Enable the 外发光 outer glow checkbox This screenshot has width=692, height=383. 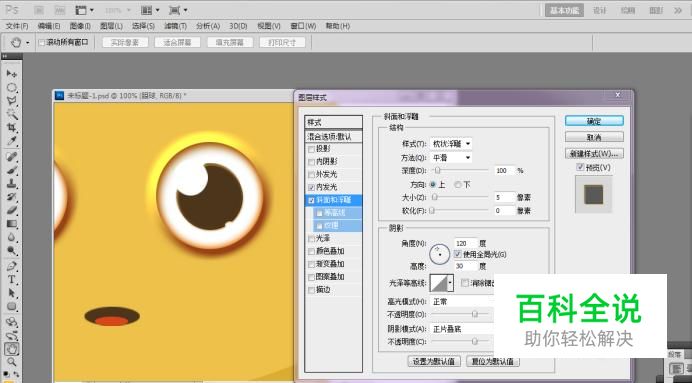(311, 174)
